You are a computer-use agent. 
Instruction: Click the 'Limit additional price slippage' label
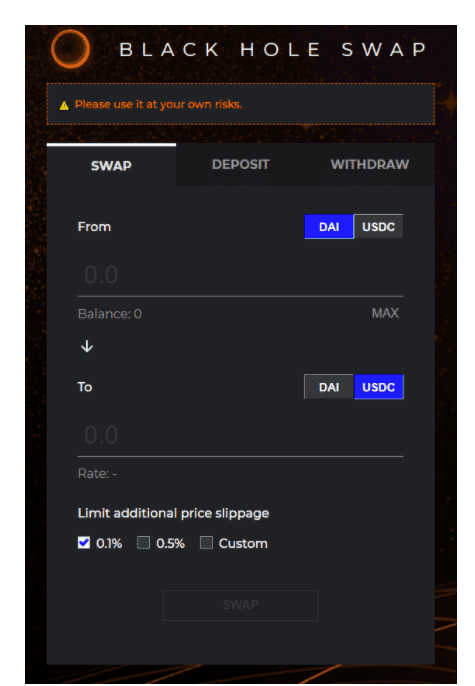[x=173, y=513]
